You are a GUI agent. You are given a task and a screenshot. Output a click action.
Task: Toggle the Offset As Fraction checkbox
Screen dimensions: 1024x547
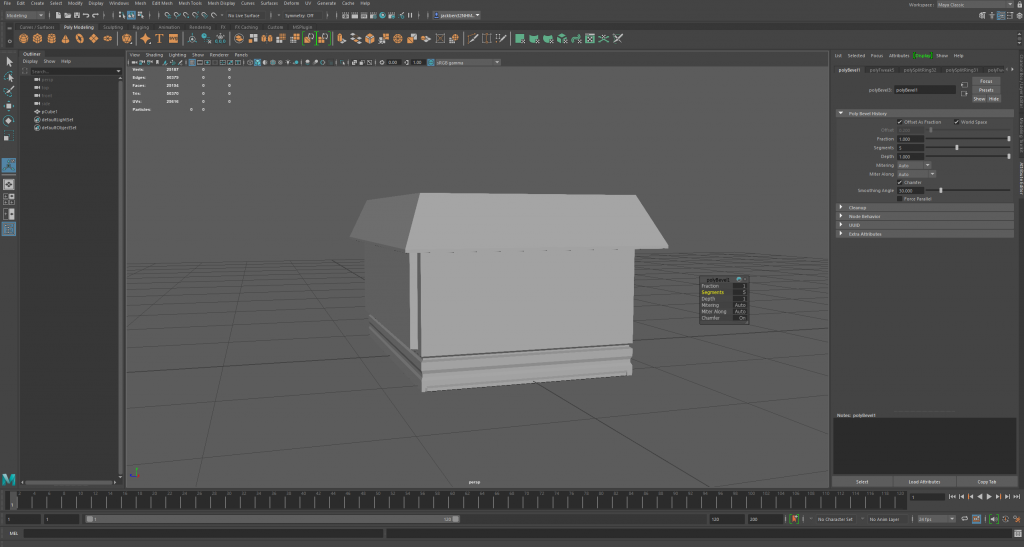point(900,122)
